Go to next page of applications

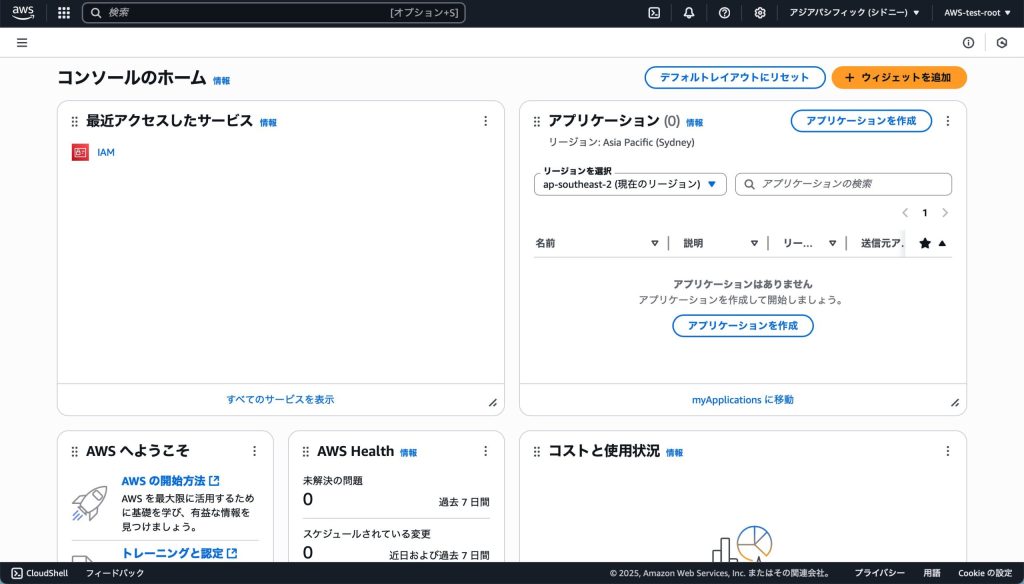click(x=945, y=213)
